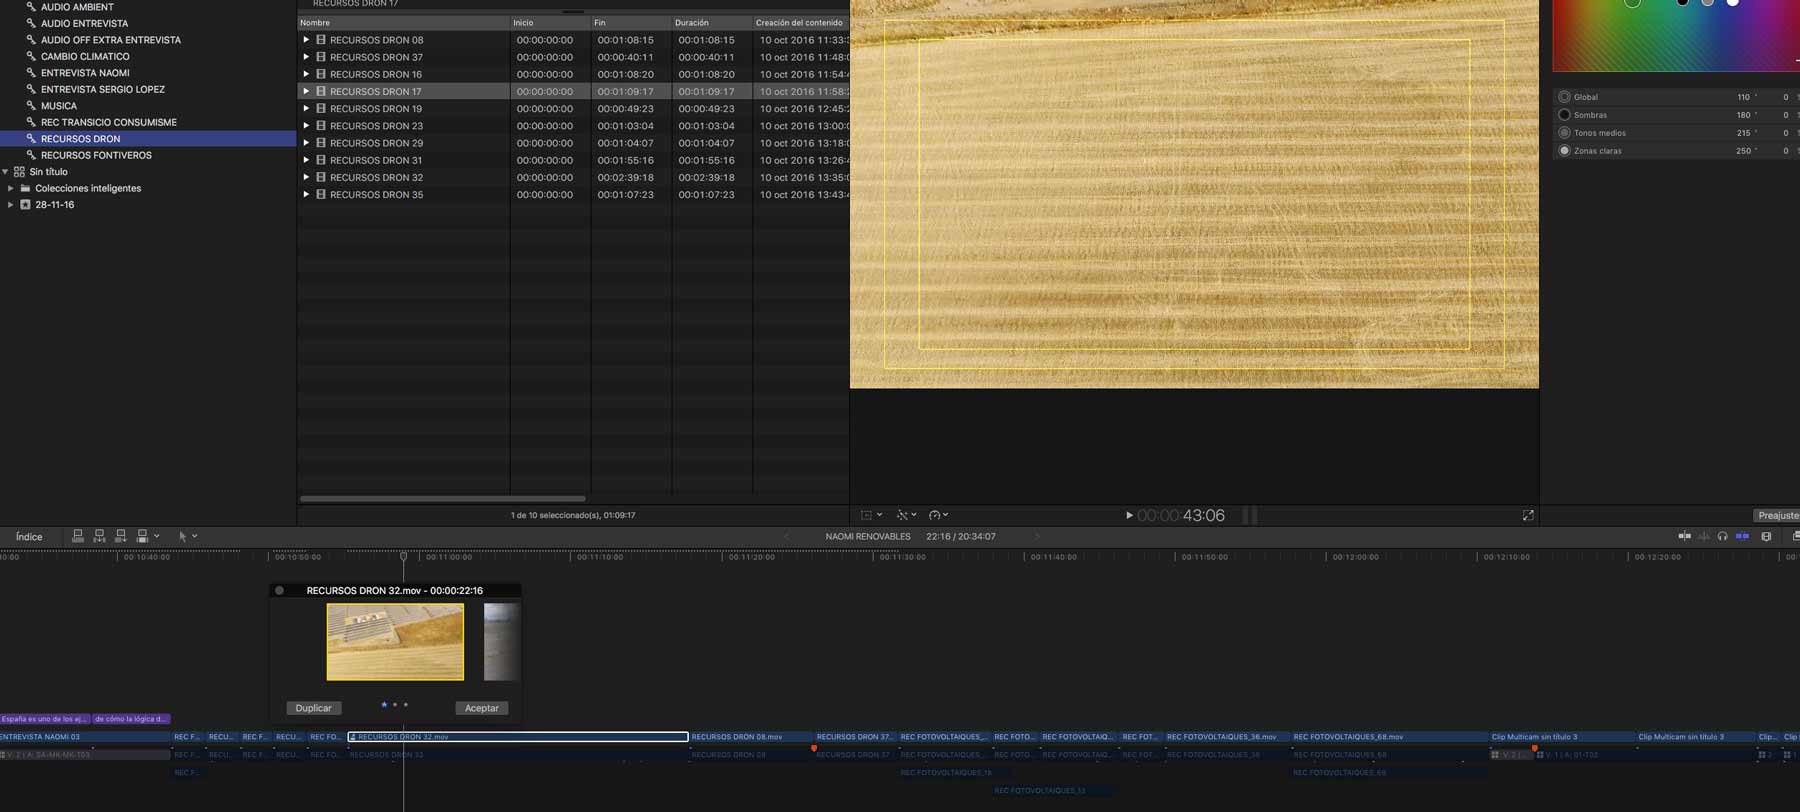Expand the 28-11-16 event
The height and width of the screenshot is (812, 1800).
pyautogui.click(x=11, y=204)
